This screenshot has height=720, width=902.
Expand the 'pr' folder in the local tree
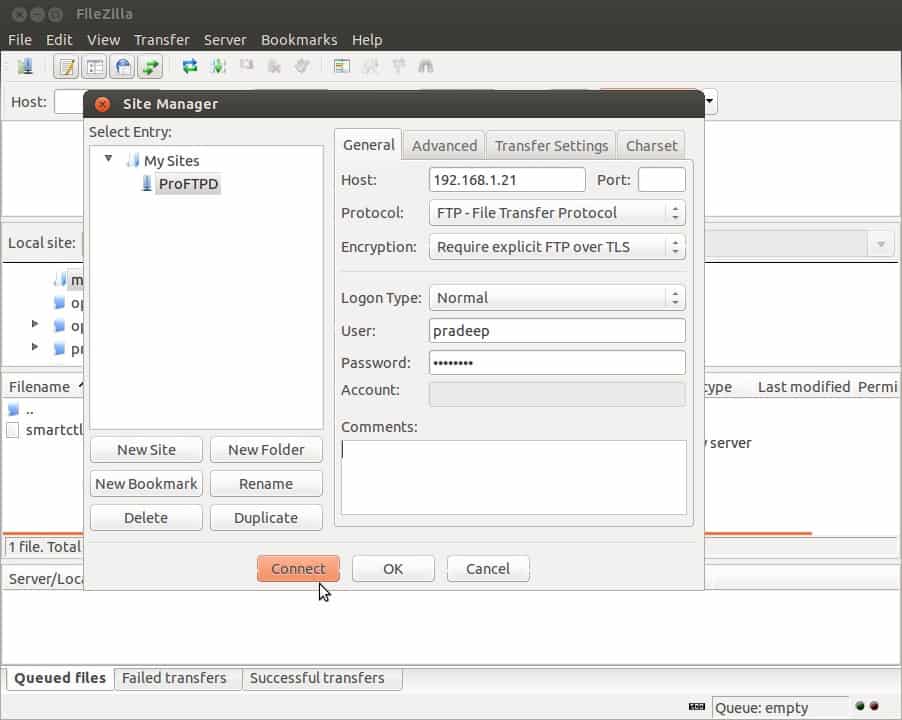point(35,347)
